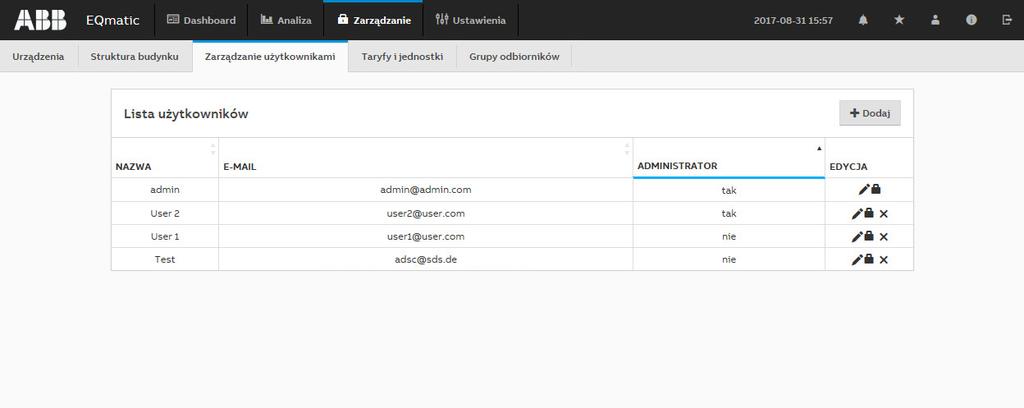The height and width of the screenshot is (408, 1024).
Task: Select Zarządzanie użytkownikami tab
Action: (270, 57)
